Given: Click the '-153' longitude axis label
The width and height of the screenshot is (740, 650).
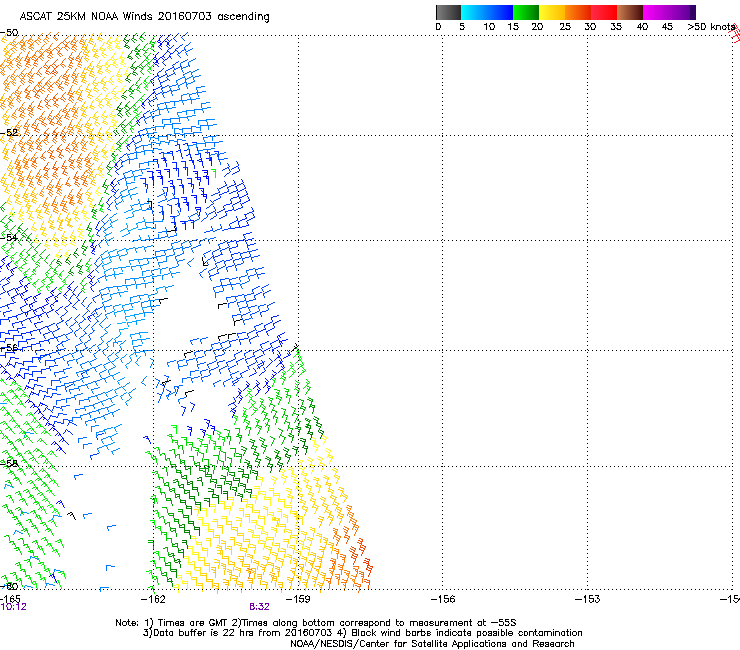Looking at the screenshot, I should [x=588, y=599].
